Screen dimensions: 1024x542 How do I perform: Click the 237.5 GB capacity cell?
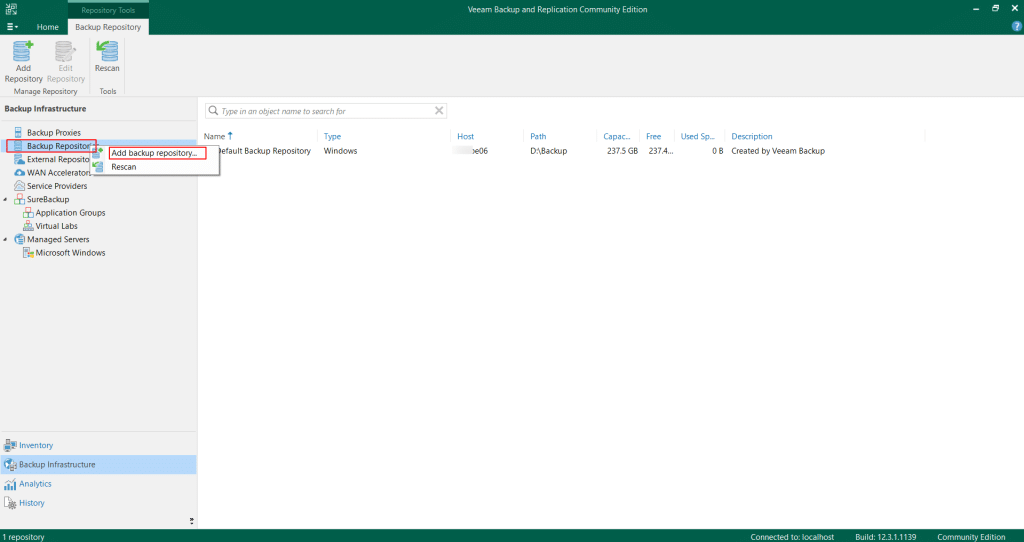[622, 151]
